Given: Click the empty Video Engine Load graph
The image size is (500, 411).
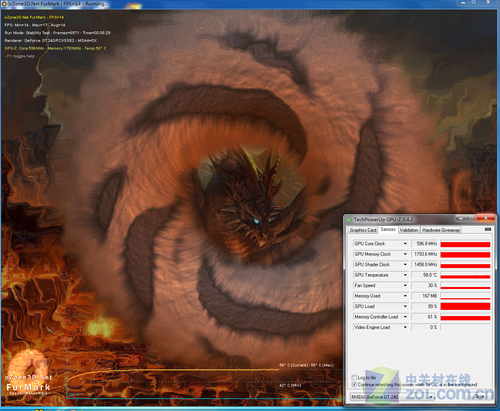Looking at the screenshot, I should point(465,327).
